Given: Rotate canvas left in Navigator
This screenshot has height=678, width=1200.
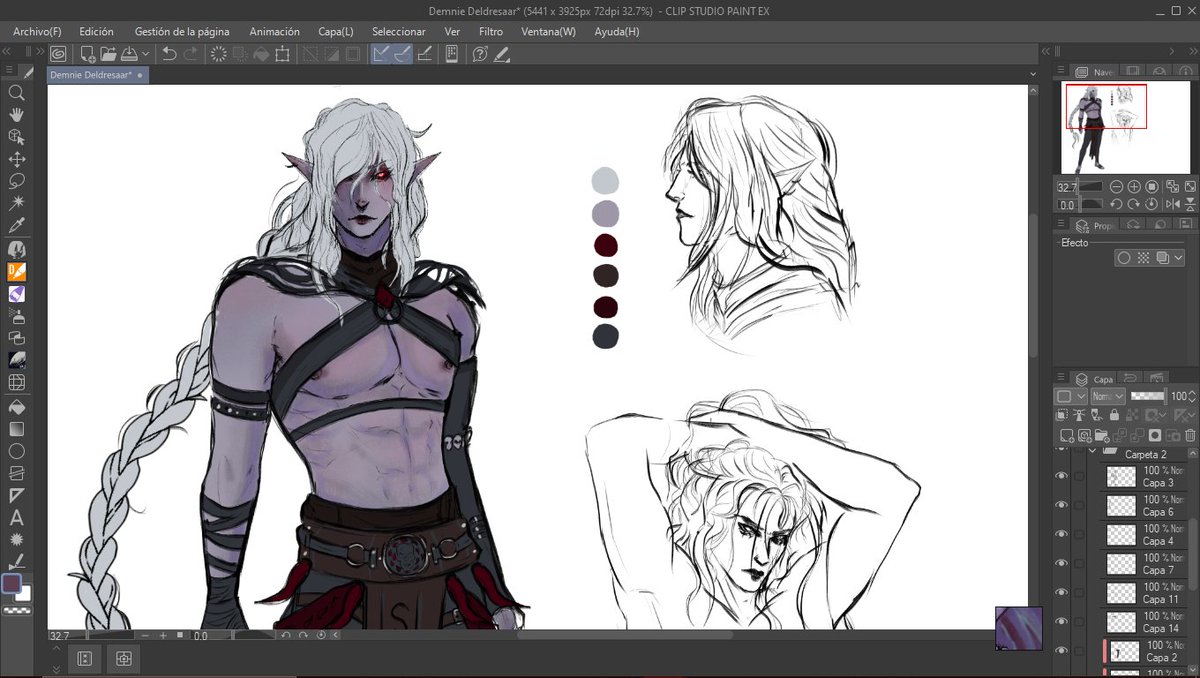Looking at the screenshot, I should pyautogui.click(x=1117, y=205).
